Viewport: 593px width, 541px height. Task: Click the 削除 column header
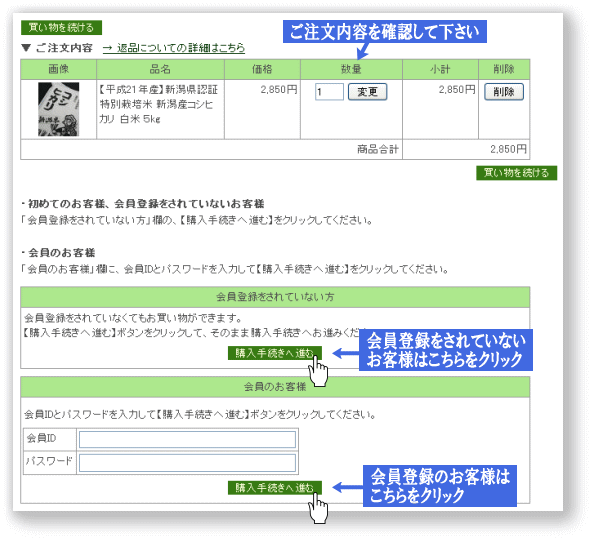(504, 69)
